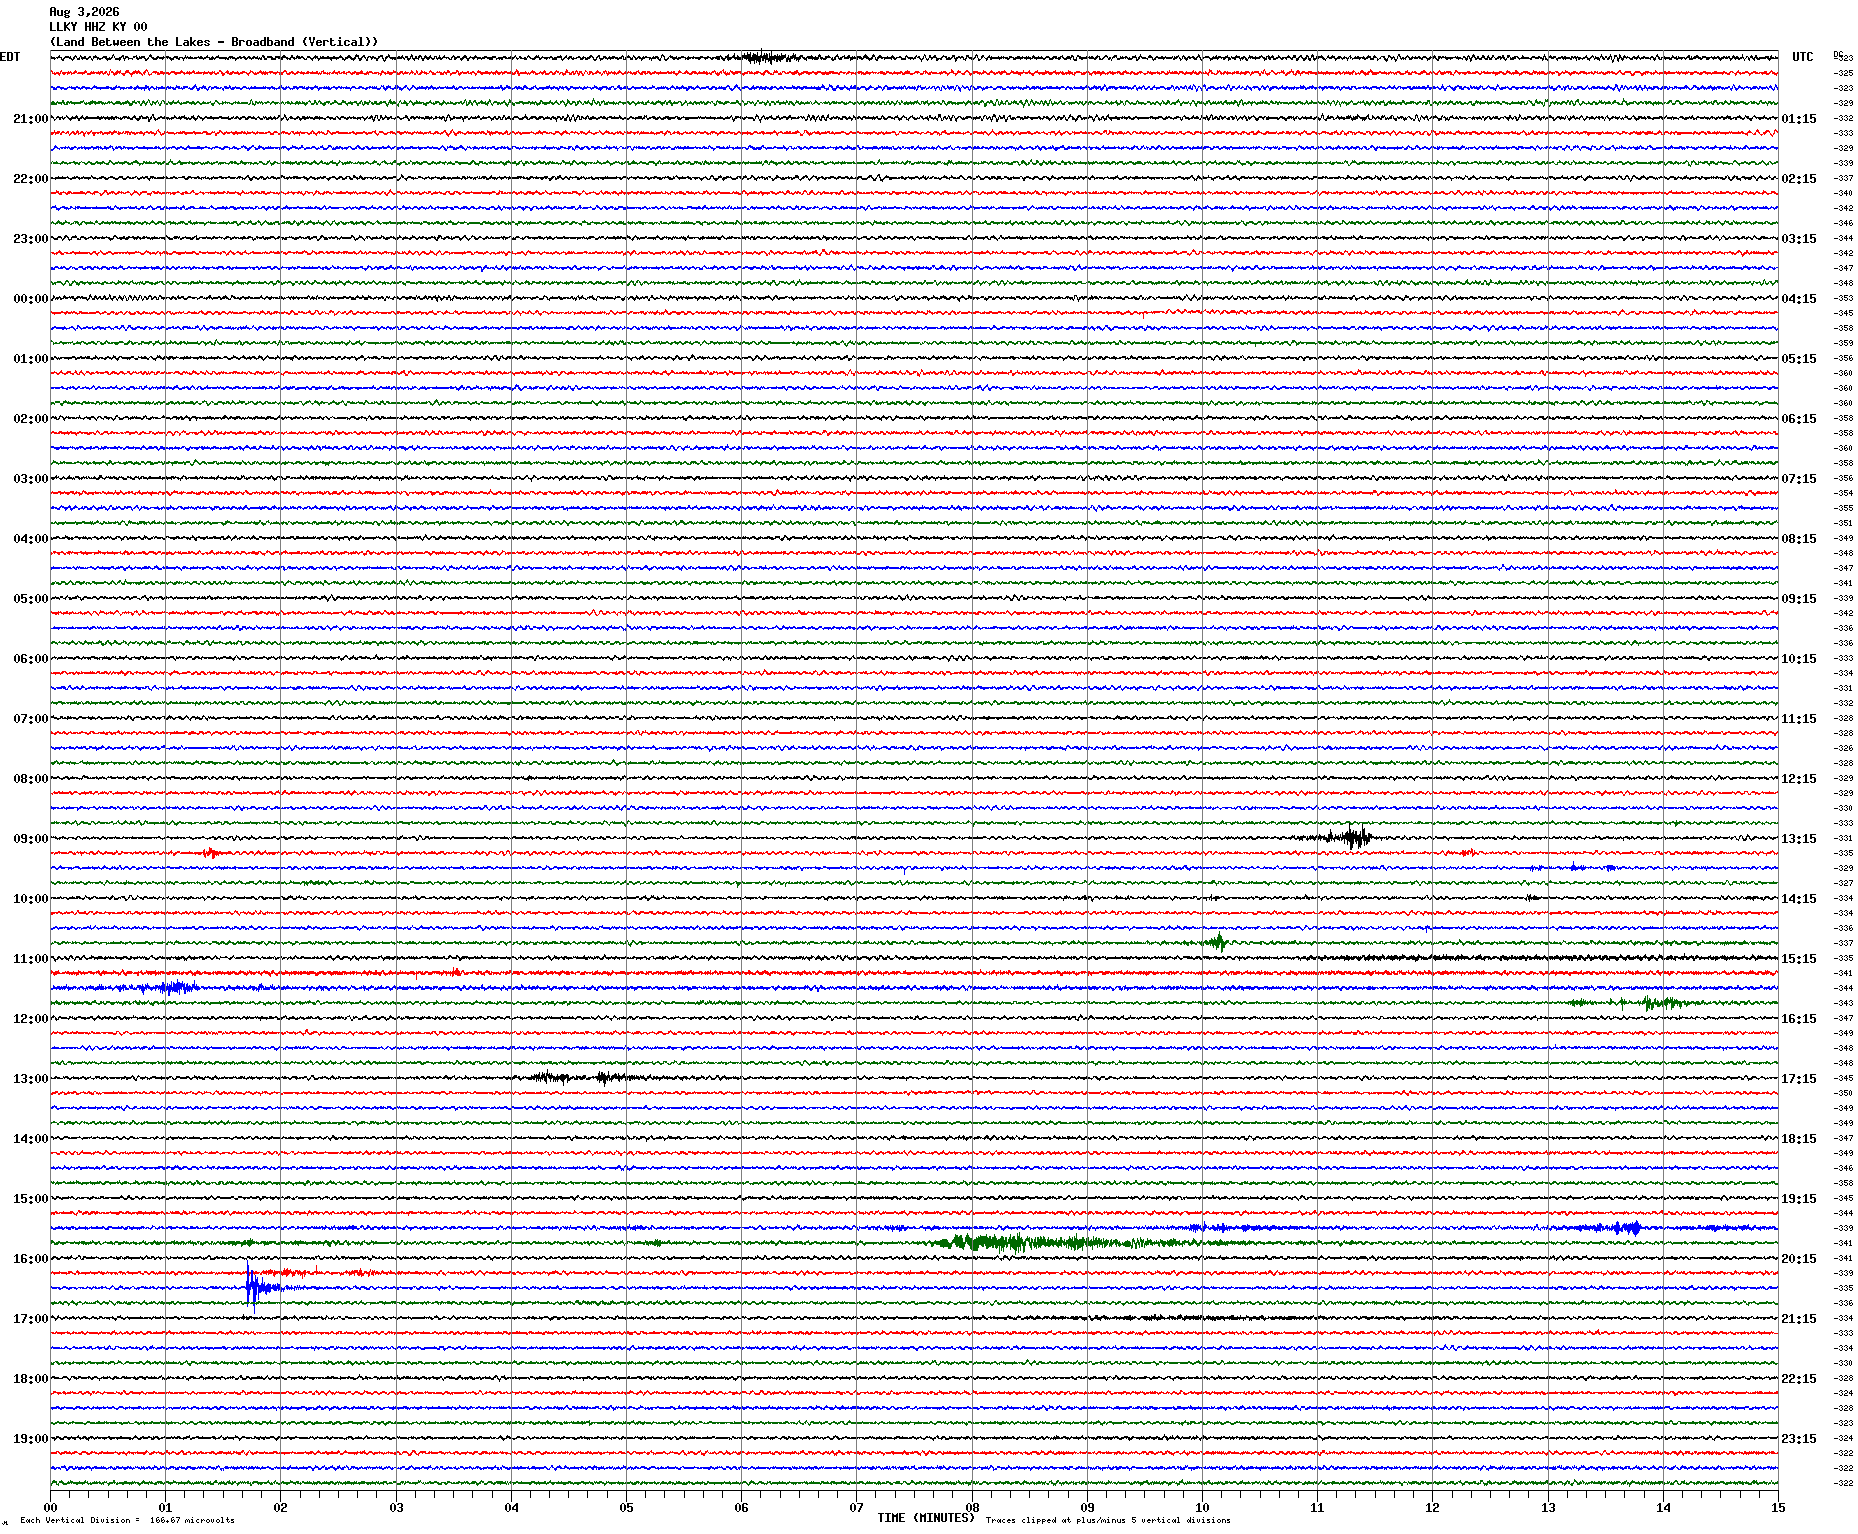Click the 00:00 EDT hour label
Screen dimensions: 1858x1534
coord(30,299)
